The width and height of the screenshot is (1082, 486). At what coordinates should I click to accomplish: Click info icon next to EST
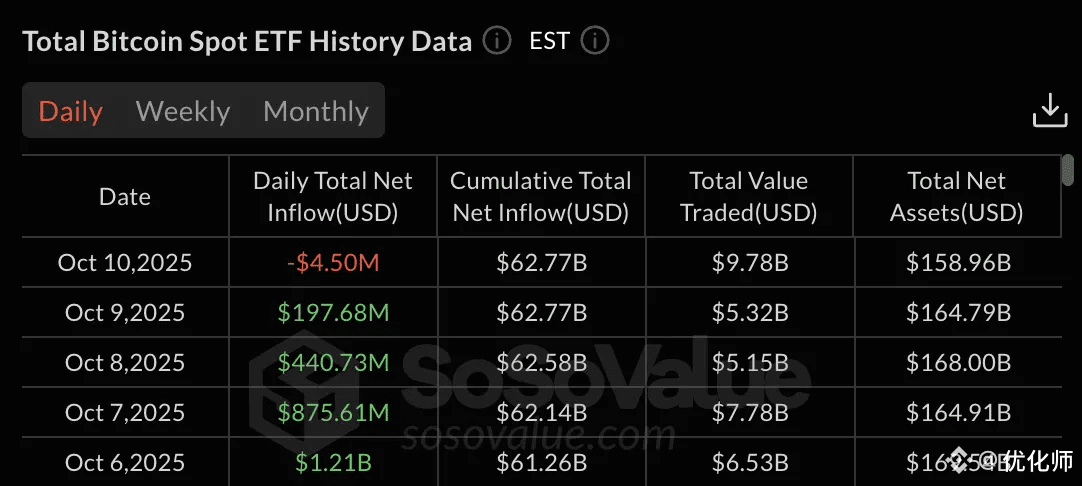click(x=594, y=41)
